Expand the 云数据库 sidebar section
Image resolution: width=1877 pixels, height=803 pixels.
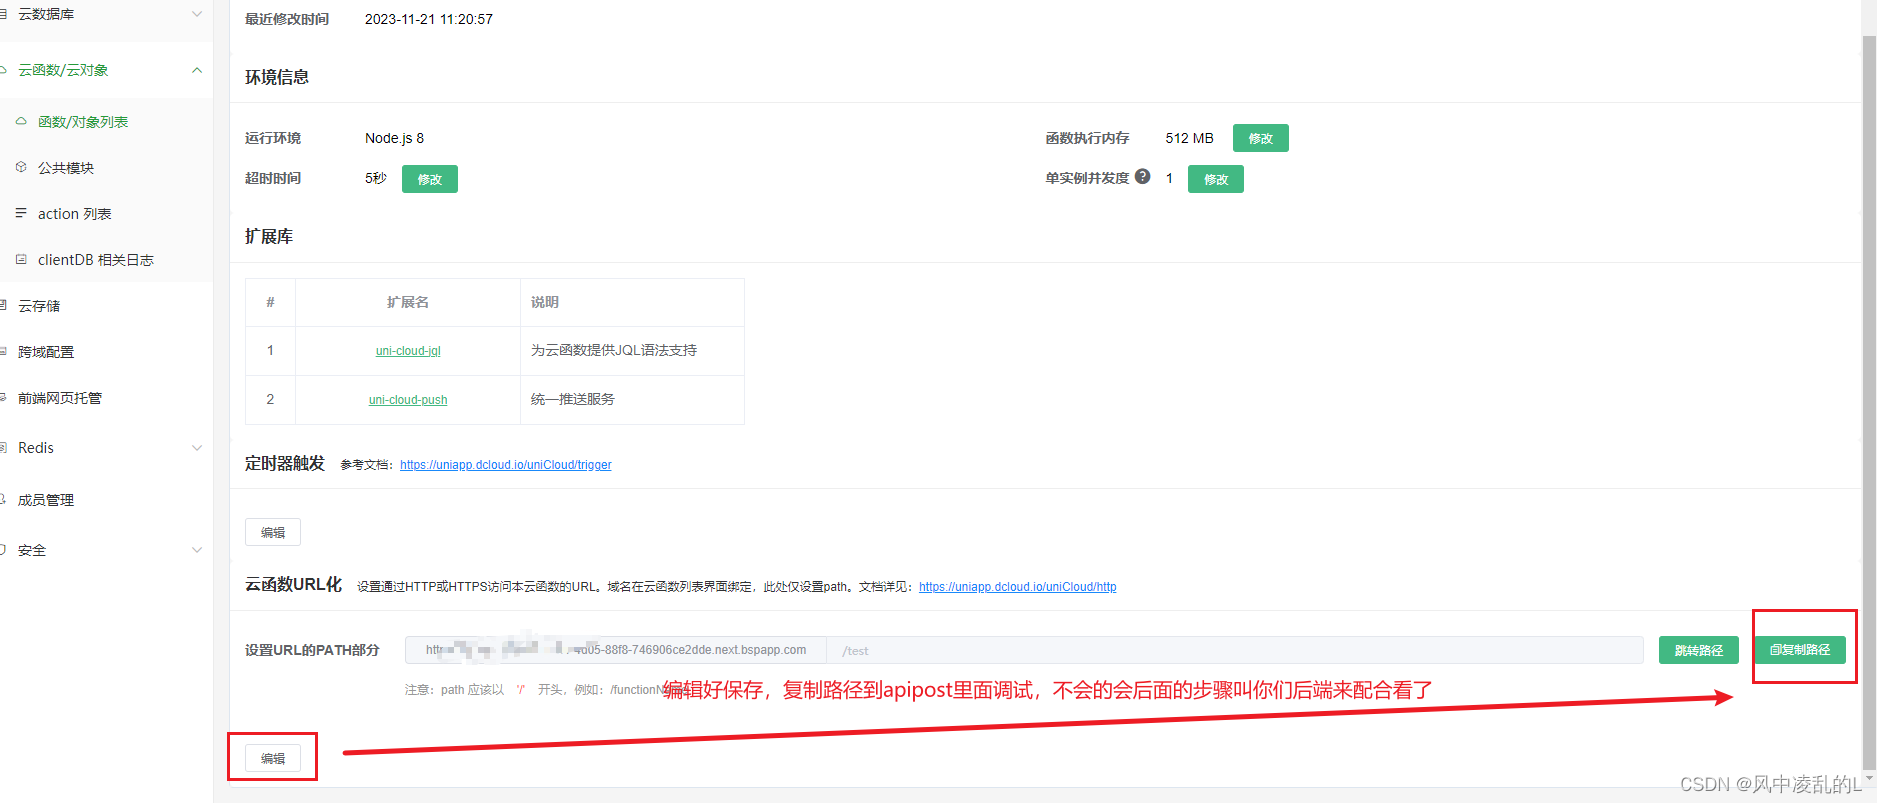pos(197,14)
